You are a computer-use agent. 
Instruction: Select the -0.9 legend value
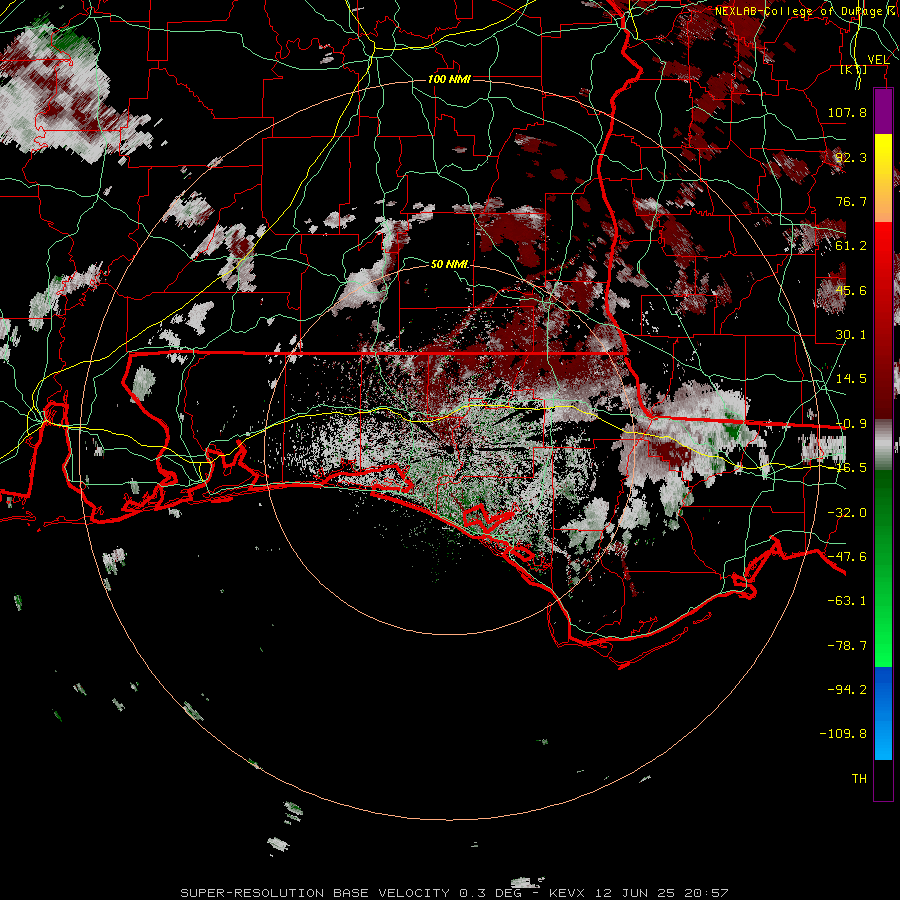pyautogui.click(x=851, y=424)
